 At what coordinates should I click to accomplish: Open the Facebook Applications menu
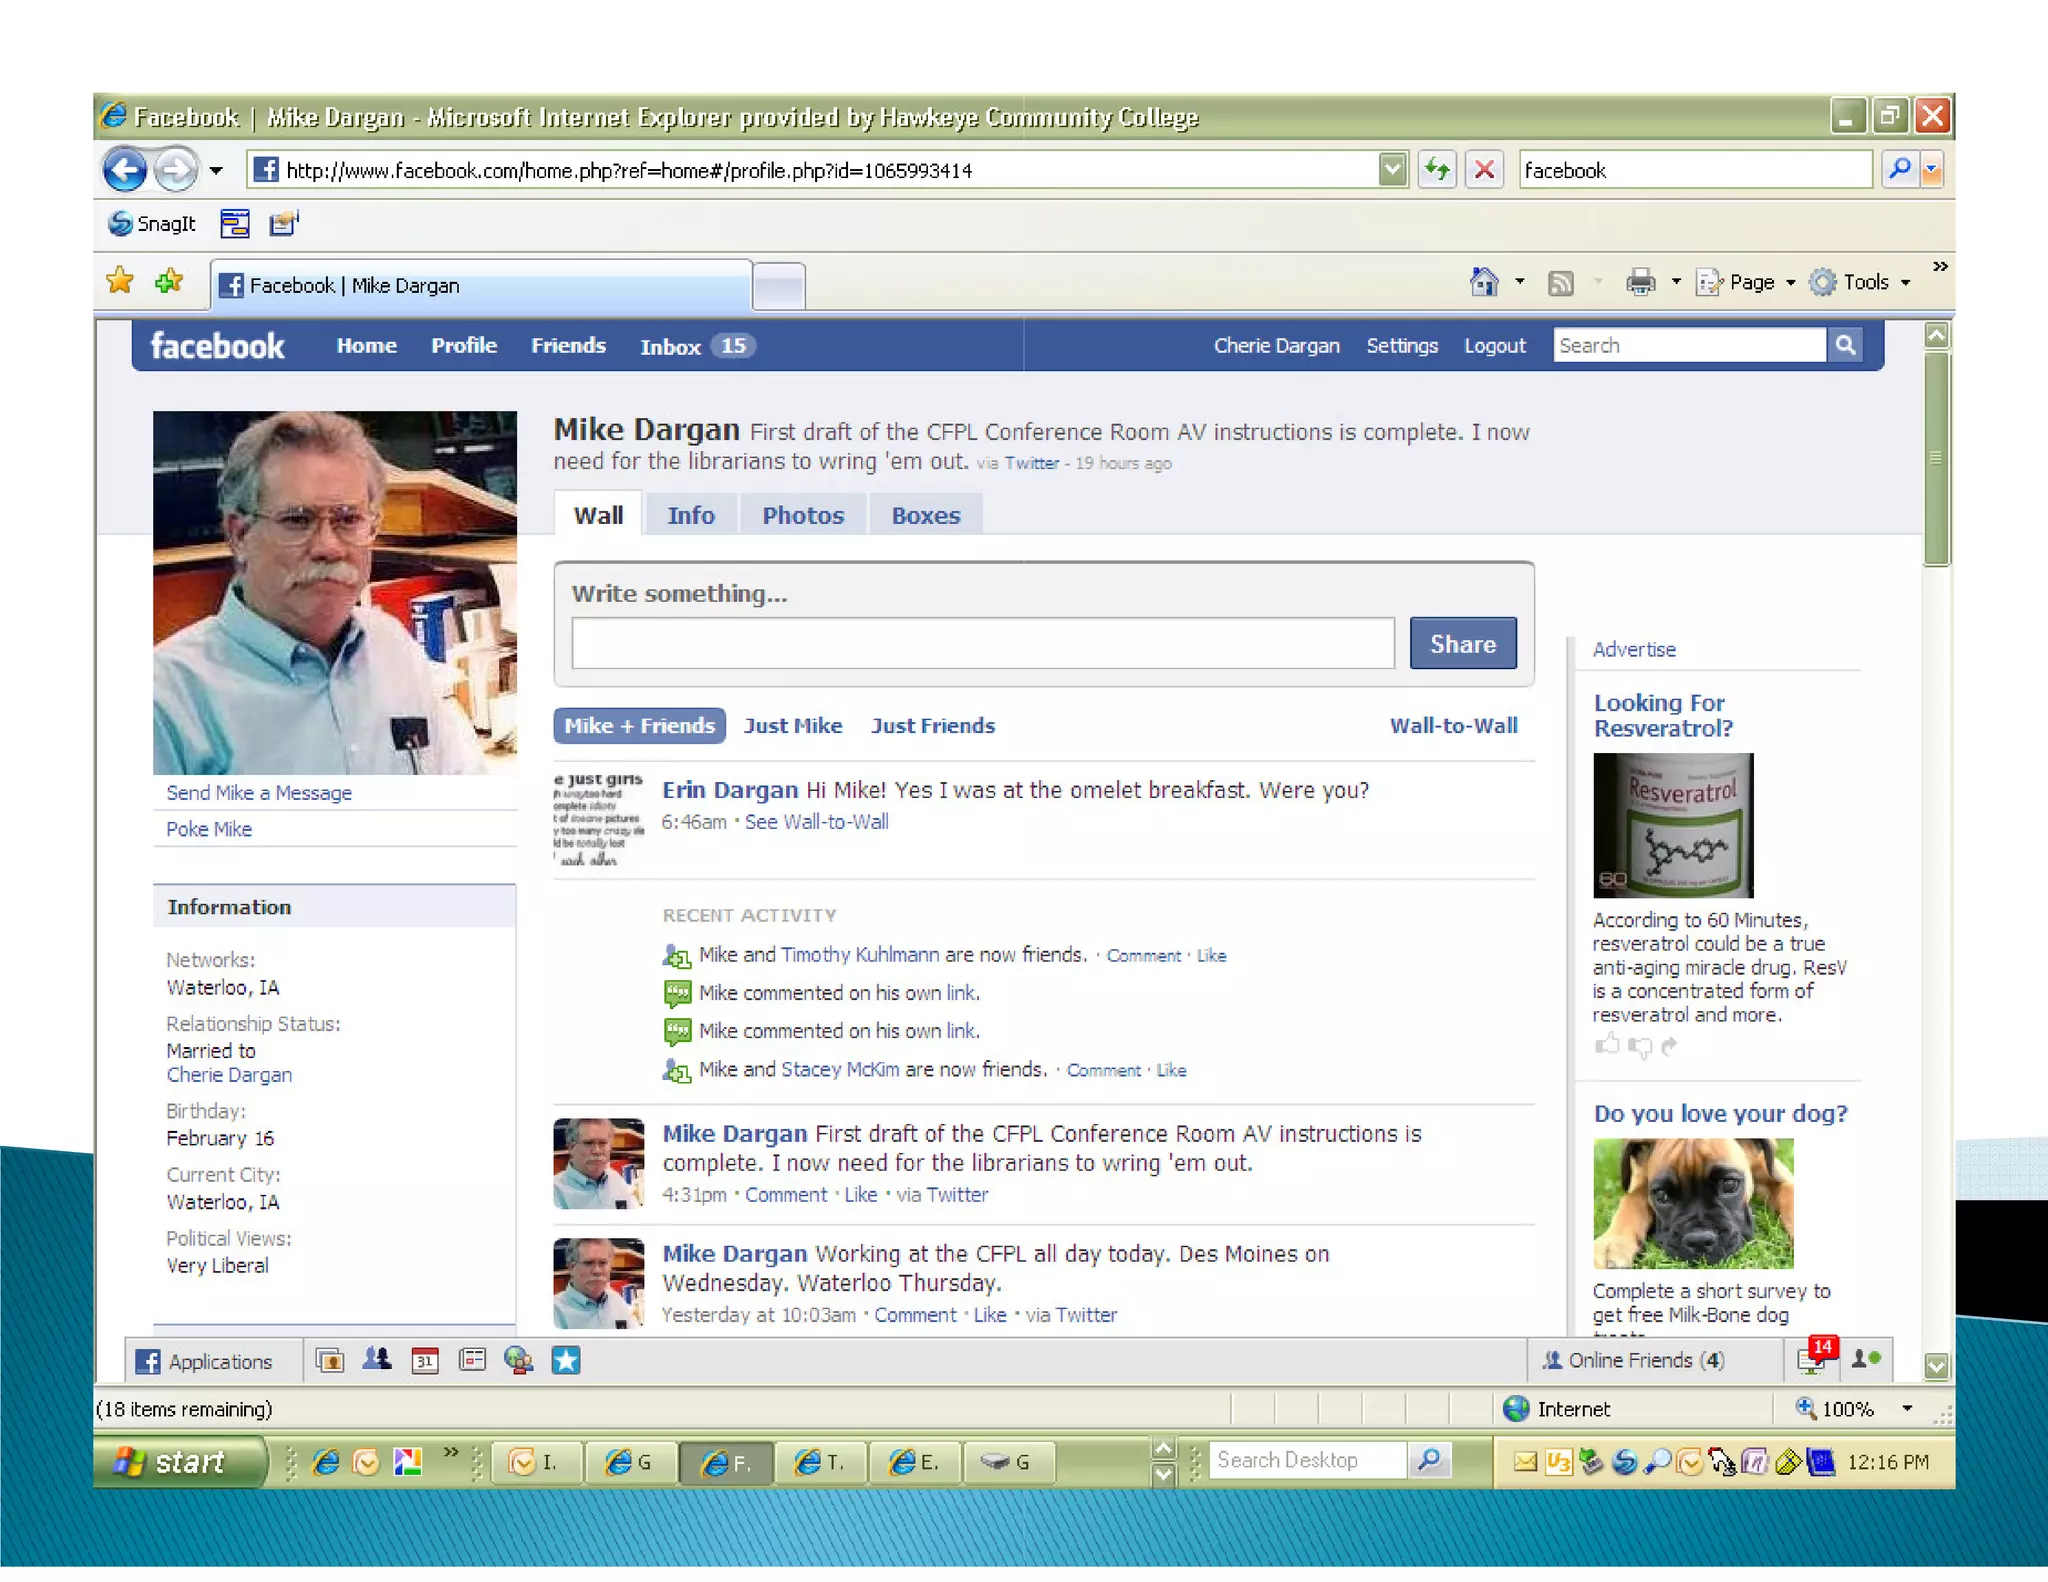point(204,1361)
